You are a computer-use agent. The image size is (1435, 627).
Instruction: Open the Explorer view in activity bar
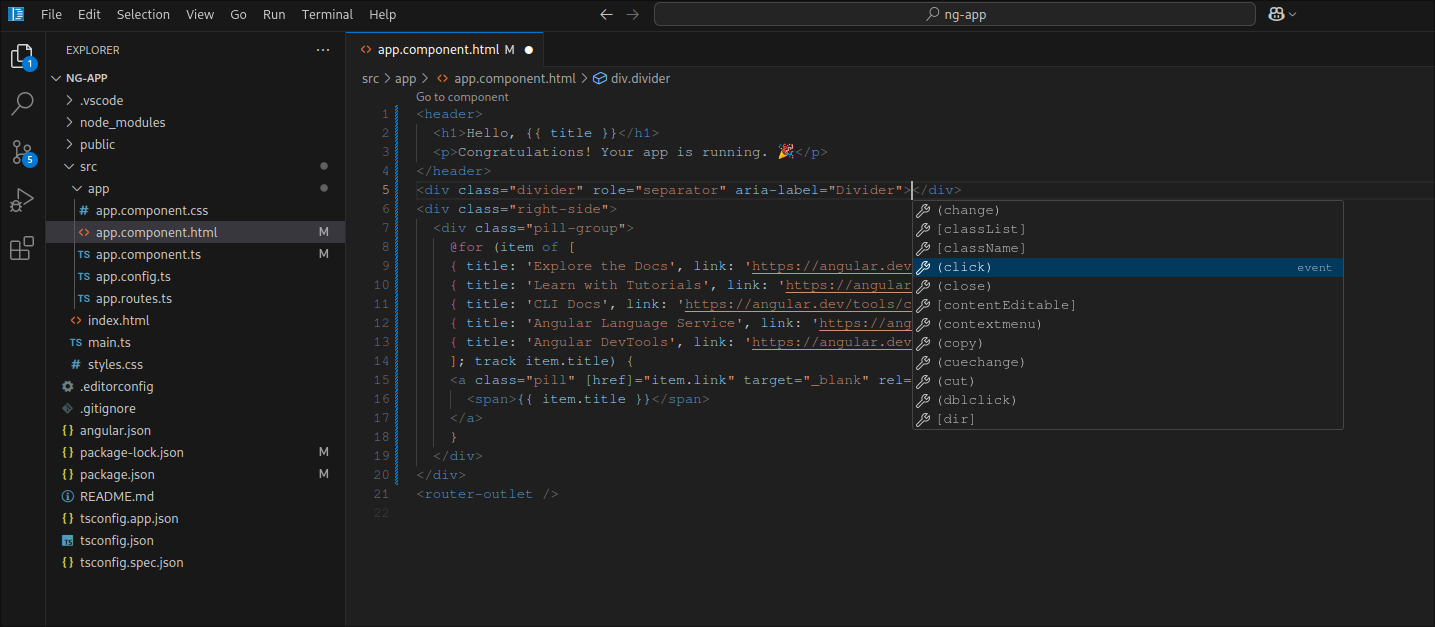pos(22,57)
